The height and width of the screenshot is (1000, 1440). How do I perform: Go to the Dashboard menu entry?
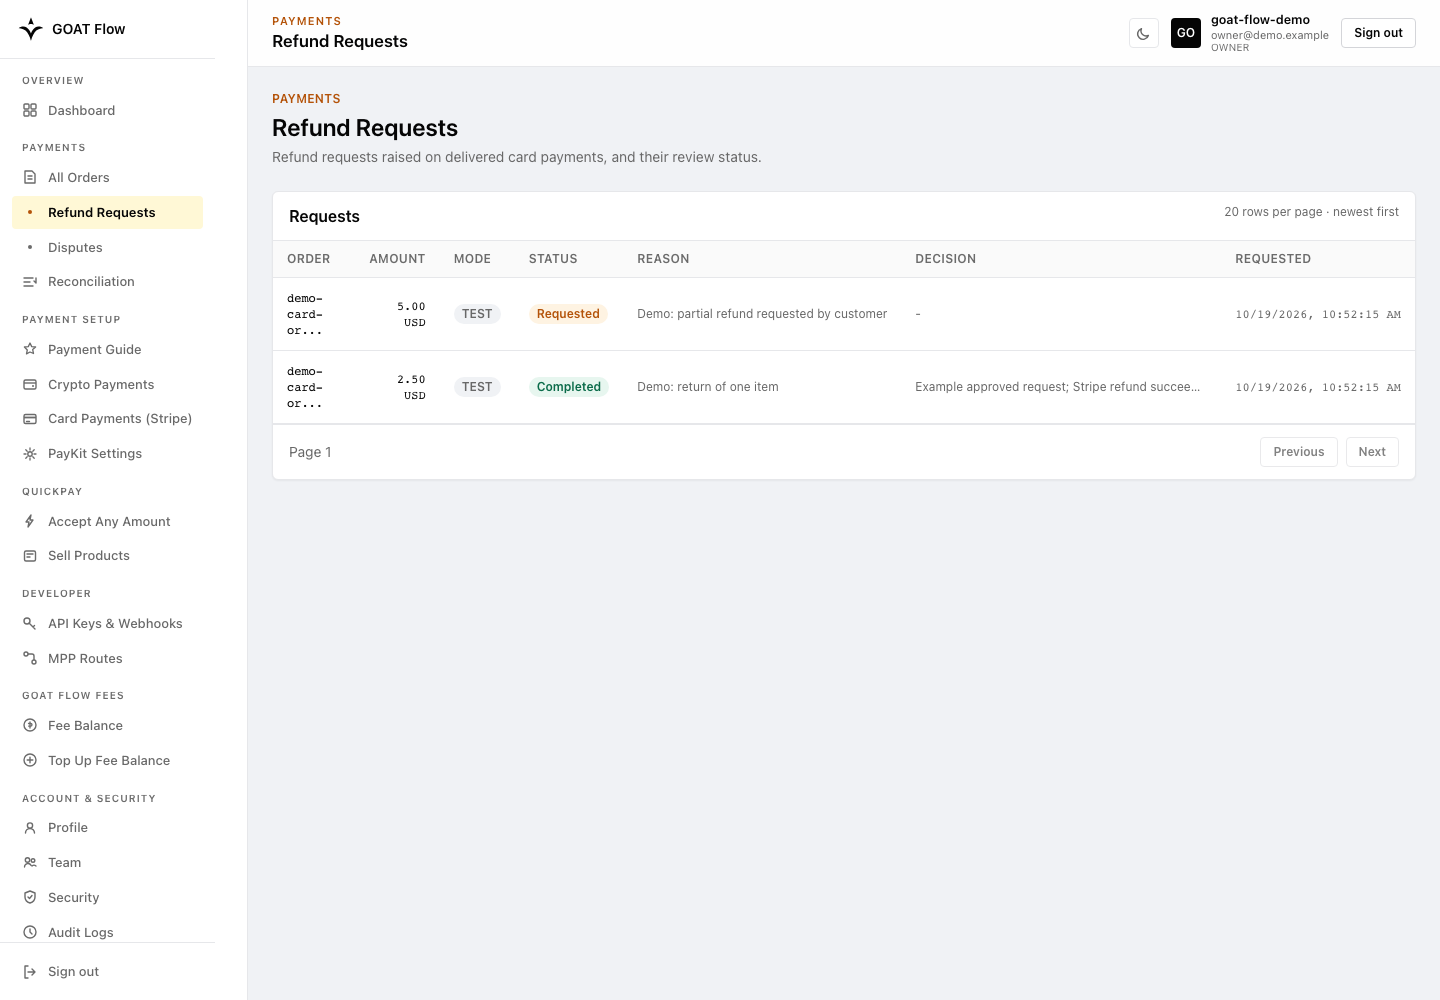coord(108,110)
